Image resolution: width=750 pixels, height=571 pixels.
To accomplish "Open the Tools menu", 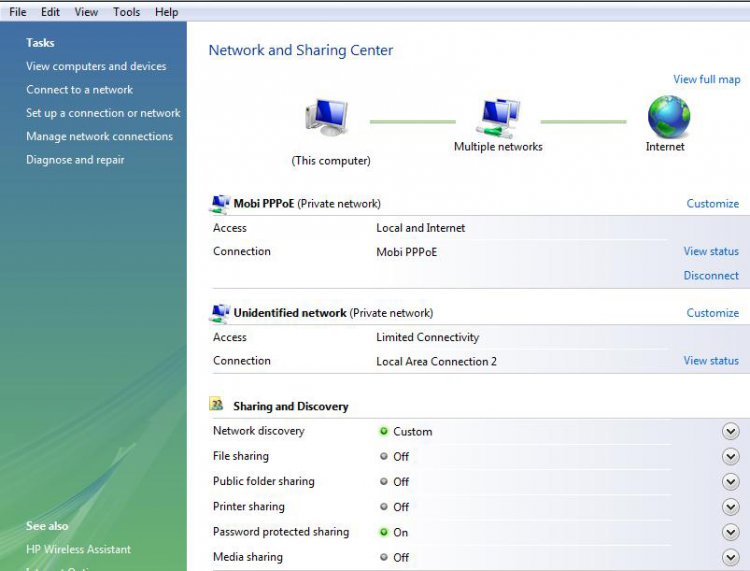I will [126, 12].
